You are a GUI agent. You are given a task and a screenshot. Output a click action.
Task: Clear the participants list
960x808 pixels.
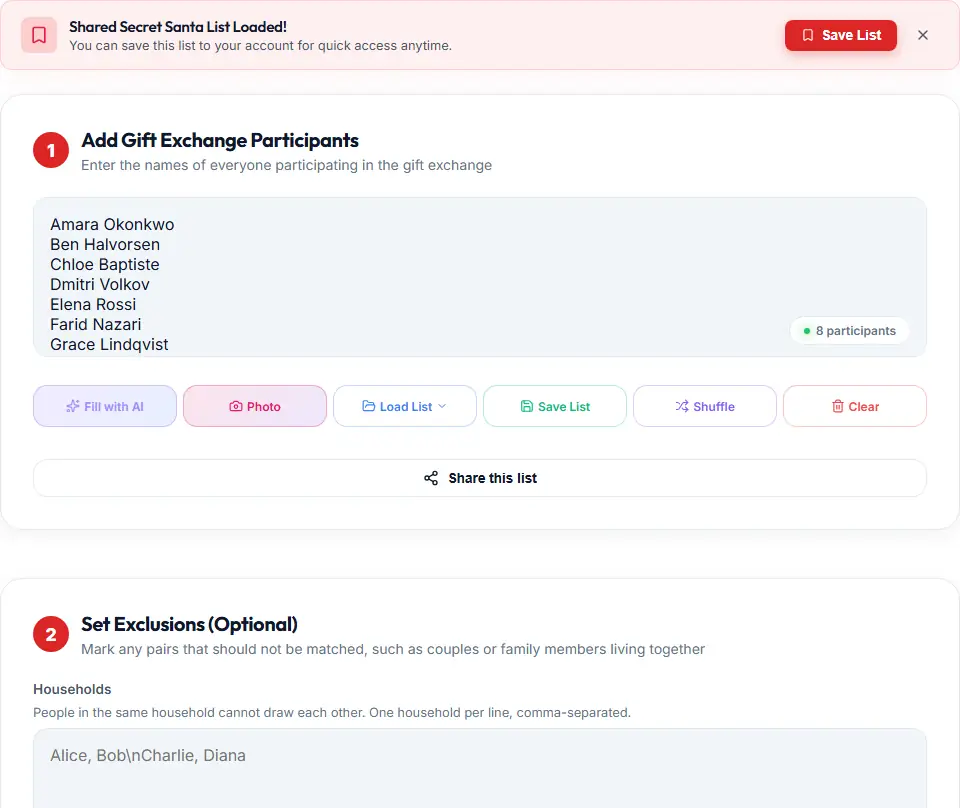point(855,406)
